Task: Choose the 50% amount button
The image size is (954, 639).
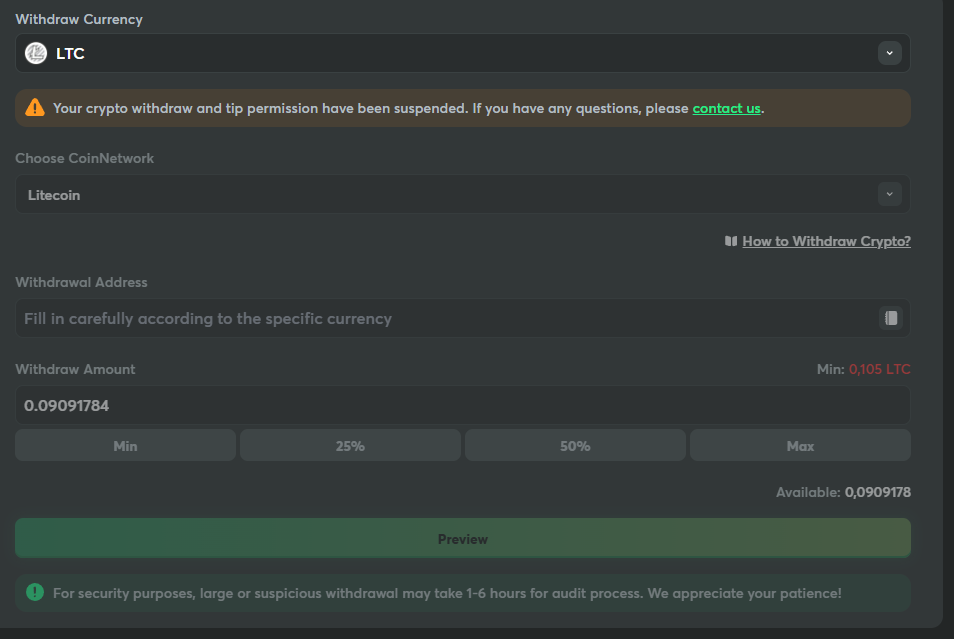Action: (x=575, y=446)
